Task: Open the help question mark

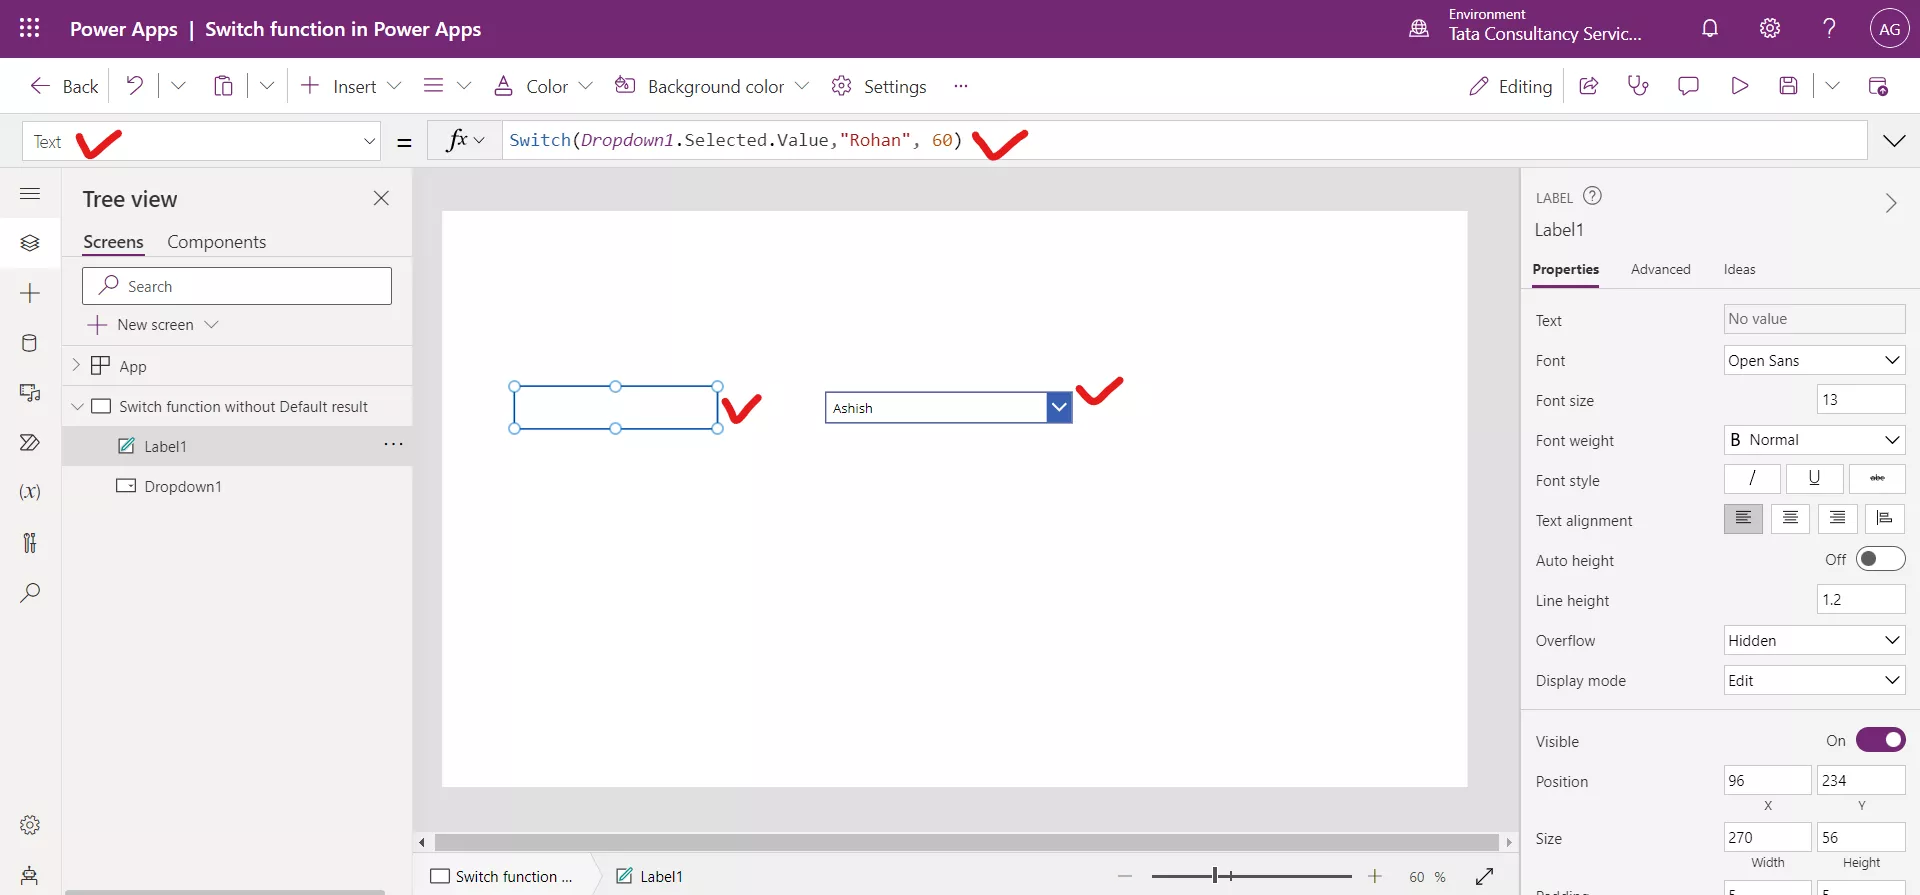Action: coord(1829,28)
